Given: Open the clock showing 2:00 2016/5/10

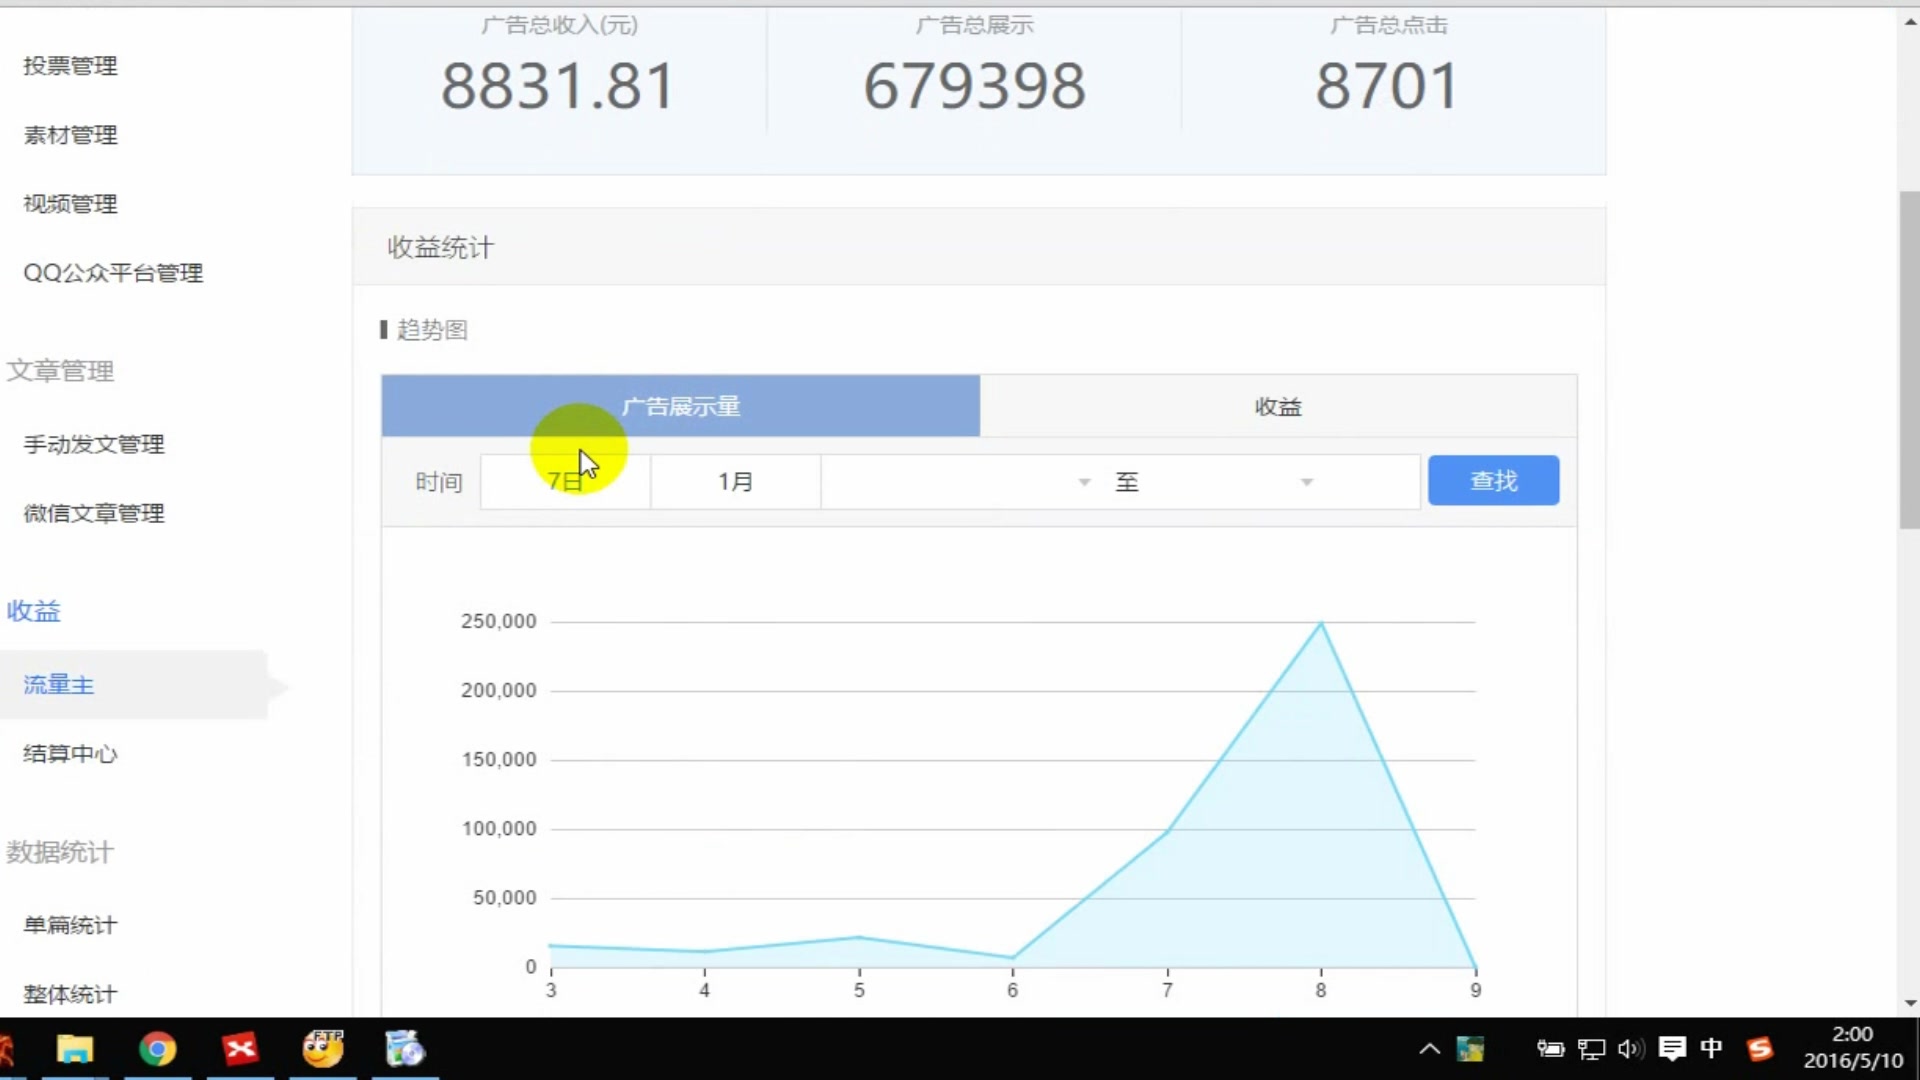Looking at the screenshot, I should point(1853,1048).
